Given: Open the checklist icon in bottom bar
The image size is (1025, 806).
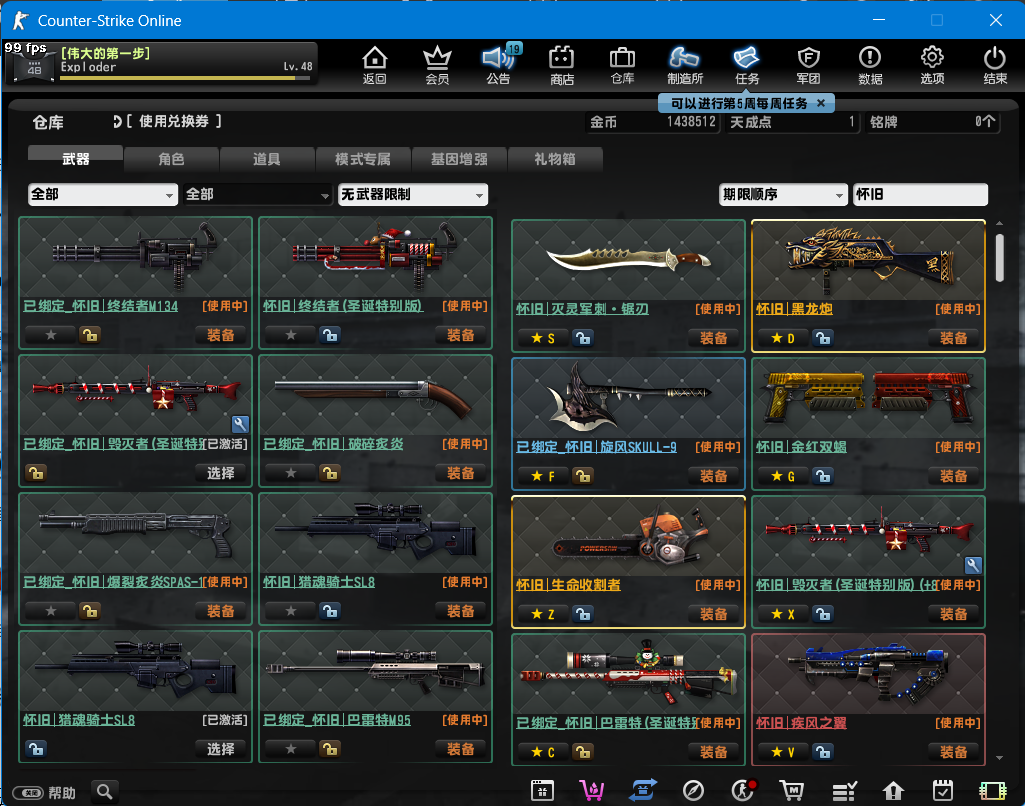Looking at the screenshot, I should [844, 791].
